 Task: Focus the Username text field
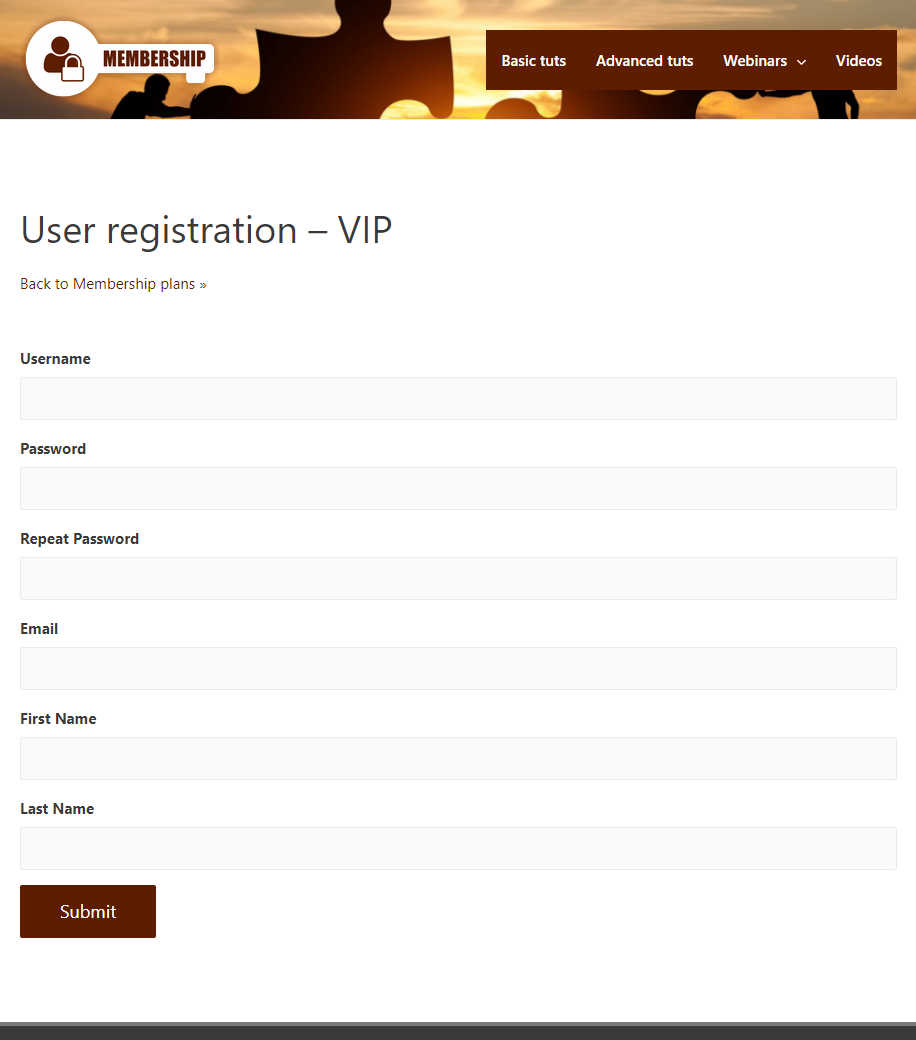(x=458, y=399)
